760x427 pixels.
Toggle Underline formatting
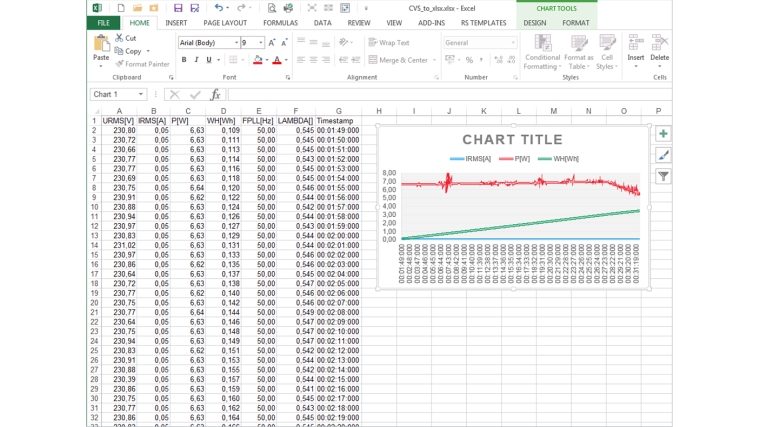click(x=208, y=60)
